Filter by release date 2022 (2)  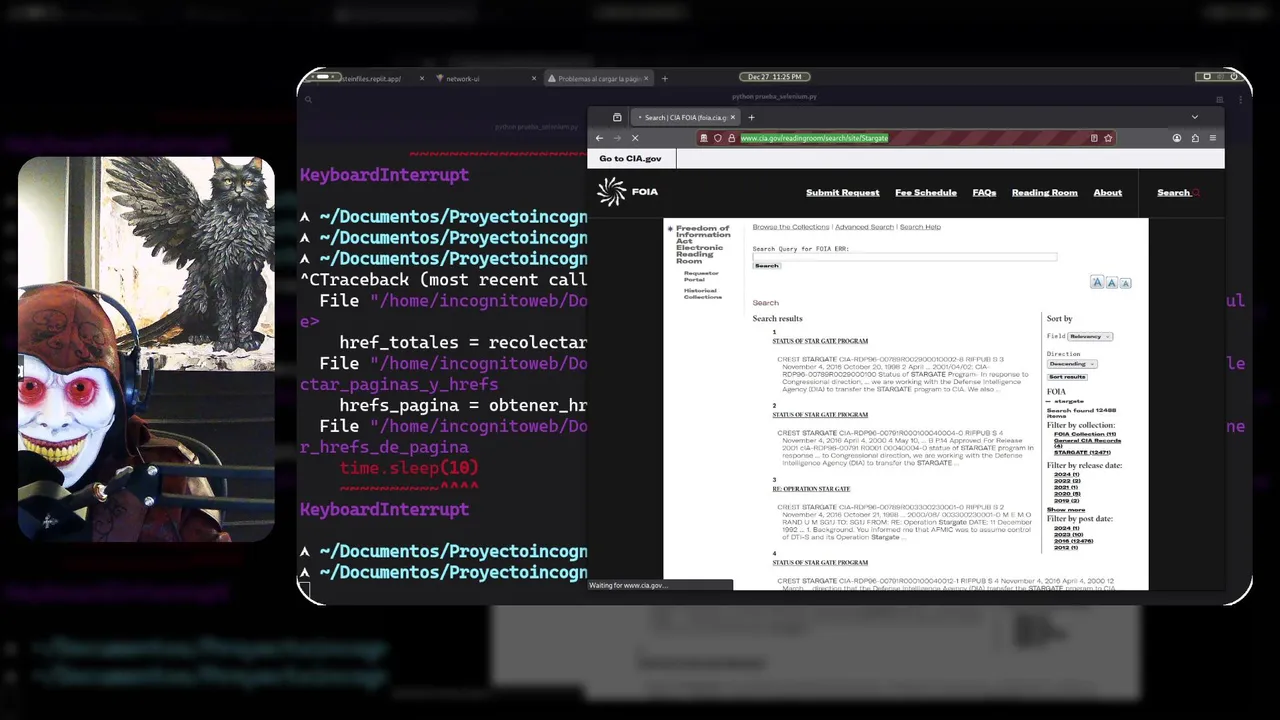point(1066,481)
